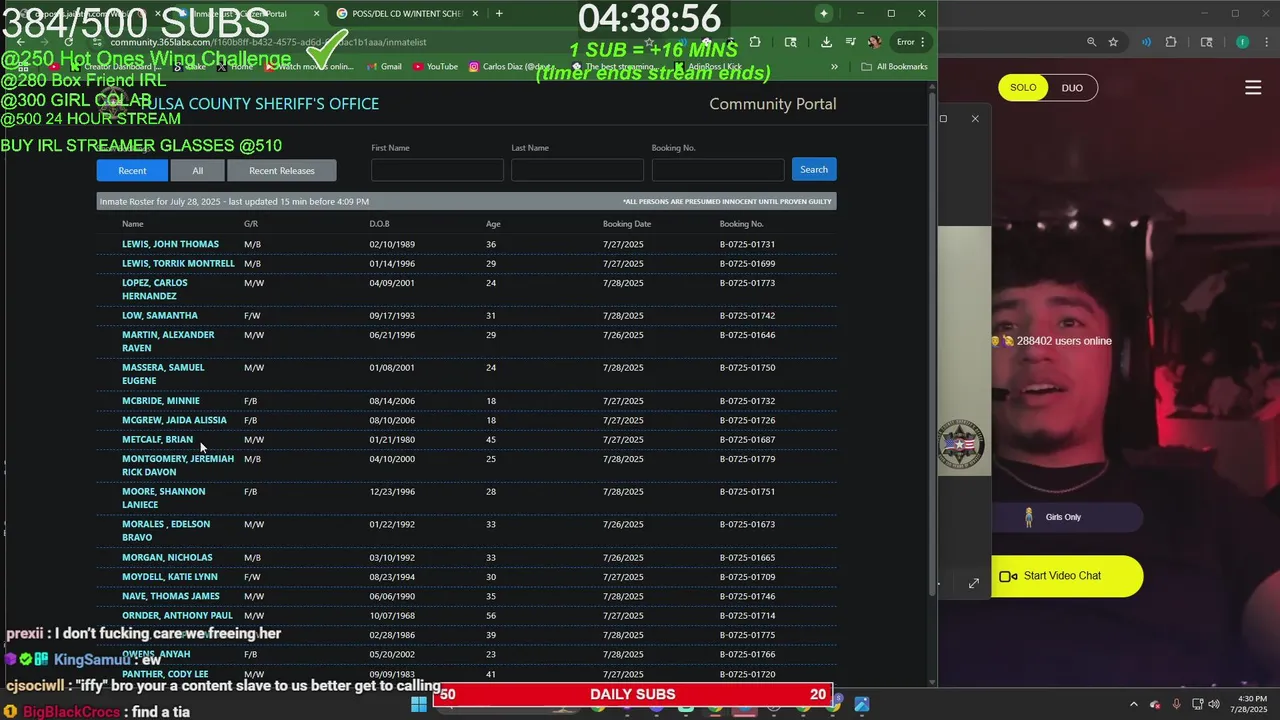This screenshot has height=720, width=1280.
Task: Bookmark the page with the star icon
Action: pyautogui.click(x=1113, y=42)
